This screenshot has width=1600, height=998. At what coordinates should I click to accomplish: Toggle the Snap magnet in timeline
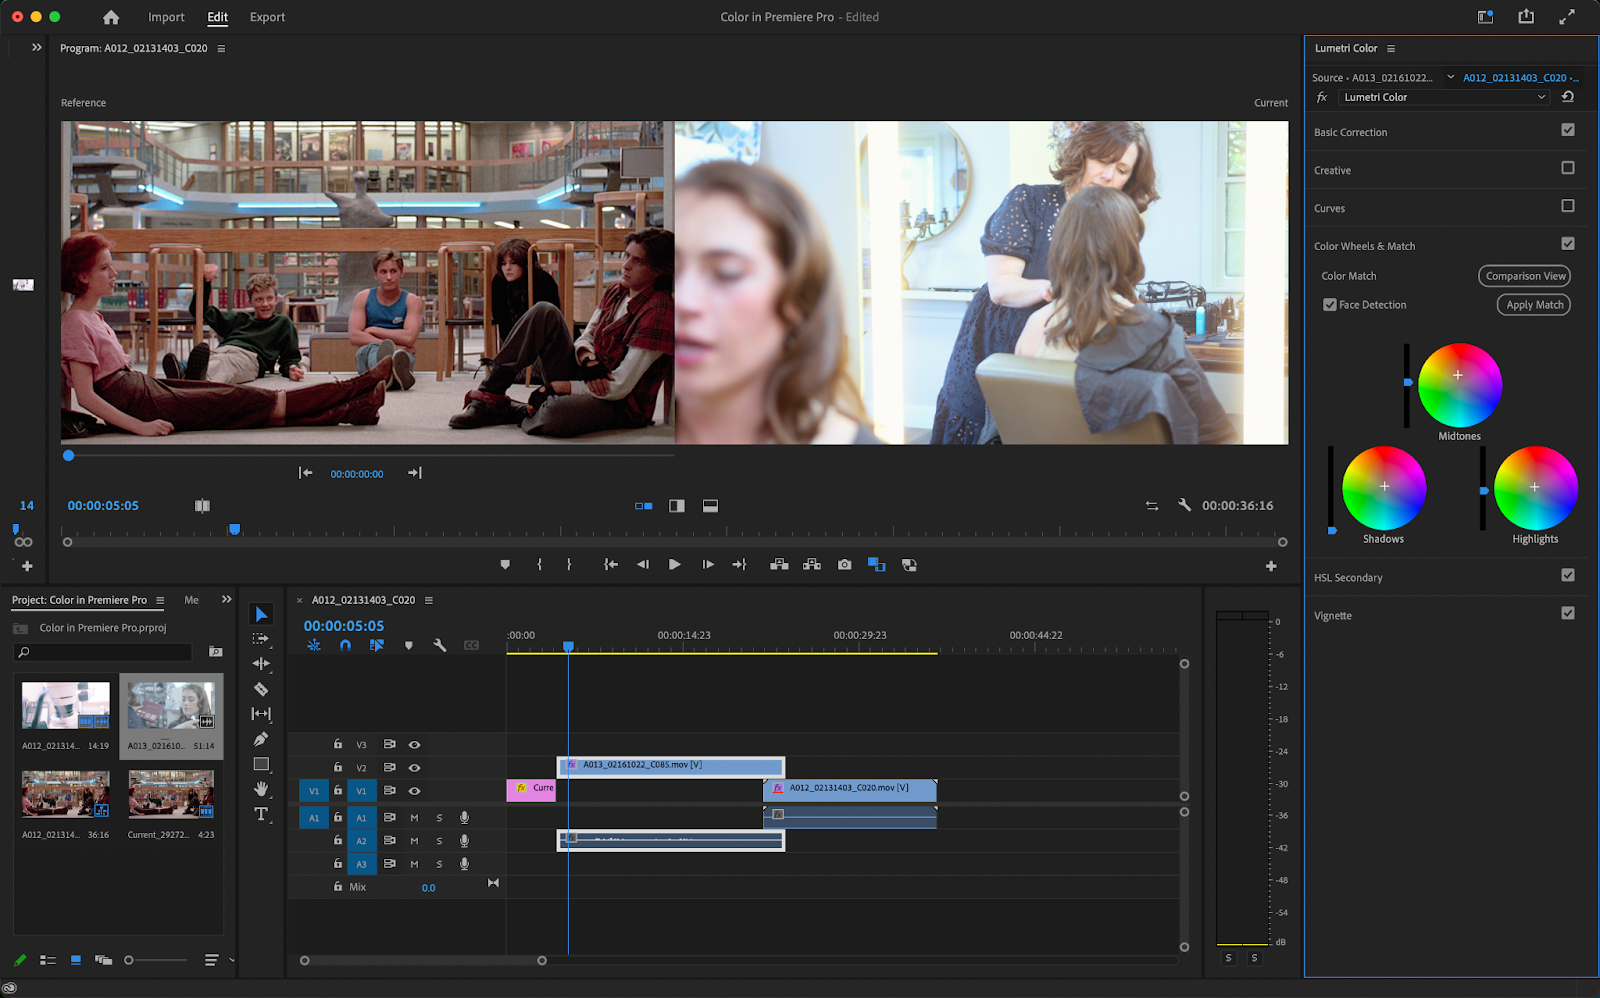(345, 646)
